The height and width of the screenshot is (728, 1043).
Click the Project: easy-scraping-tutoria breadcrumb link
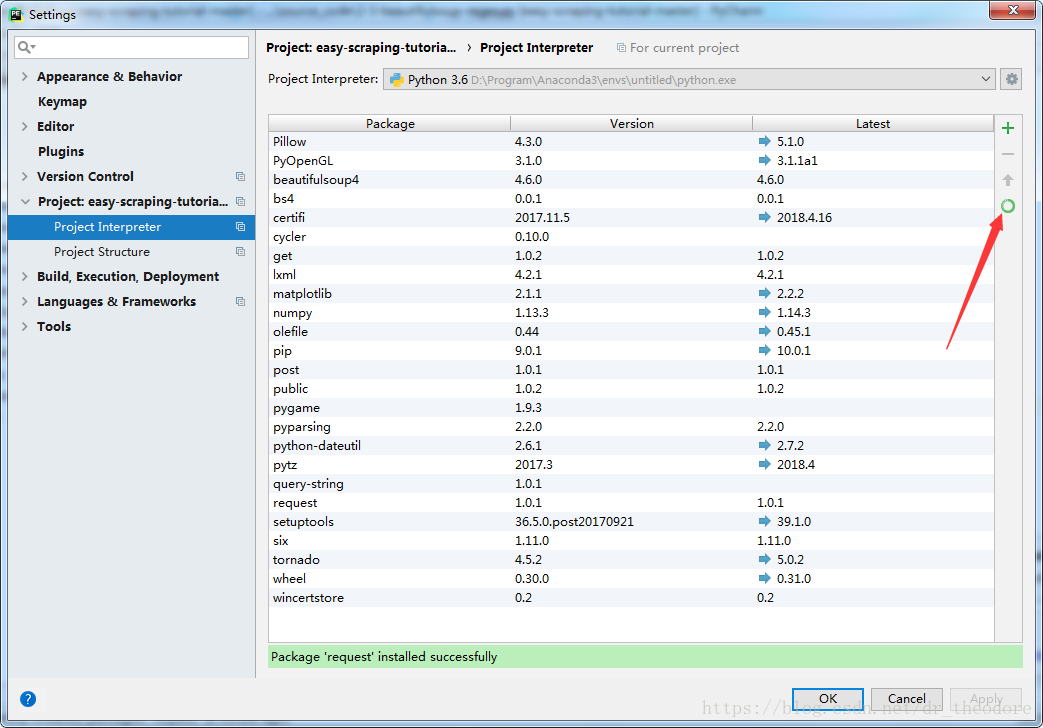[x=361, y=48]
